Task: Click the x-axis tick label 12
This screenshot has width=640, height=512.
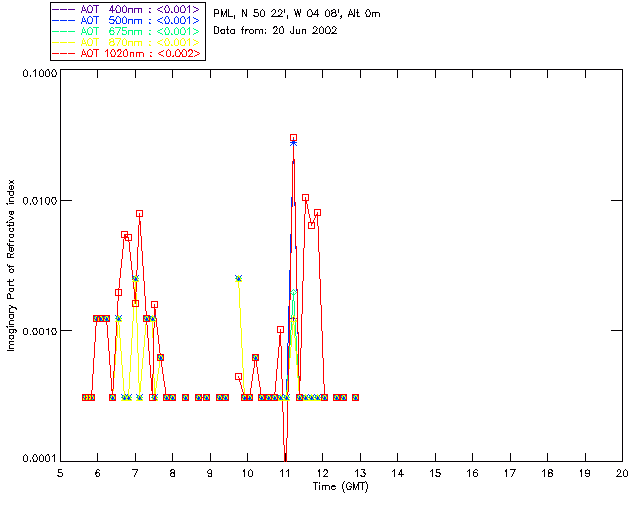Action: (322, 473)
